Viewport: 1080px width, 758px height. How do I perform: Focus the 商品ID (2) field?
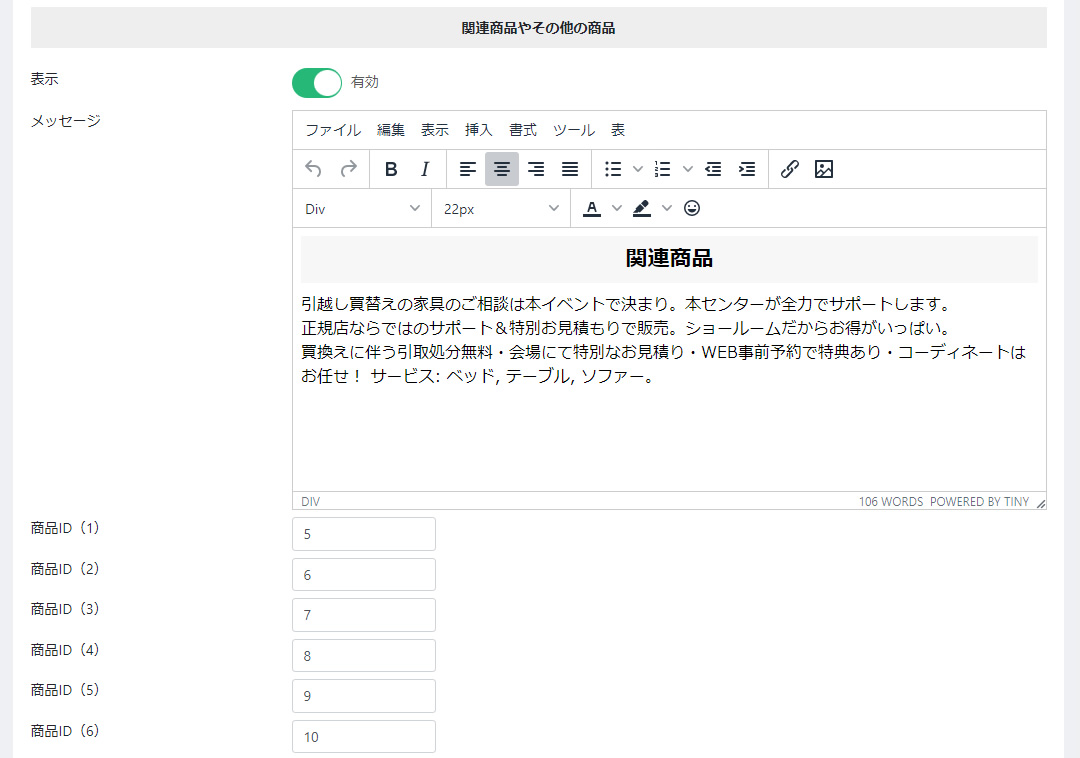pyautogui.click(x=364, y=575)
